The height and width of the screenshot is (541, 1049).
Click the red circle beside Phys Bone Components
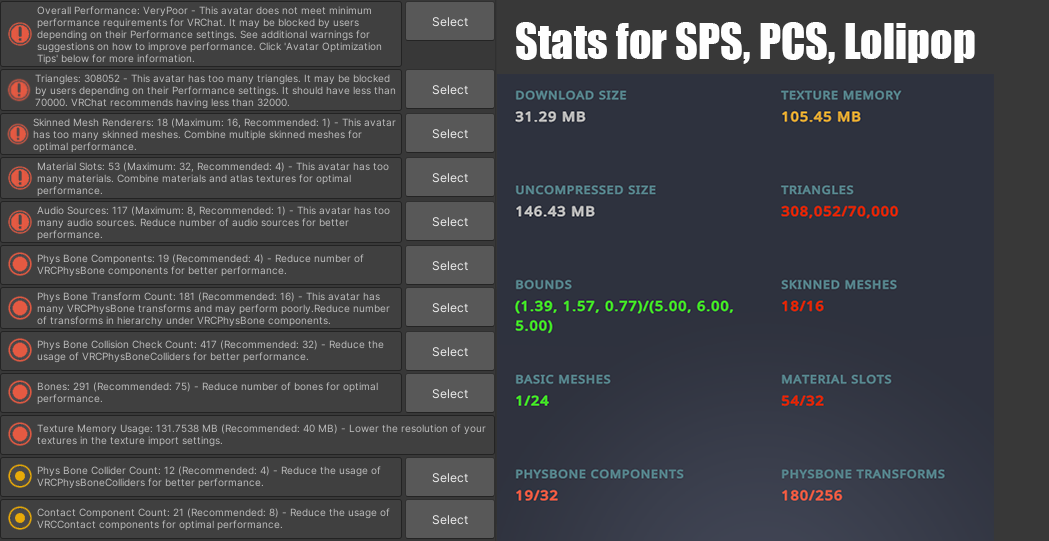point(20,265)
